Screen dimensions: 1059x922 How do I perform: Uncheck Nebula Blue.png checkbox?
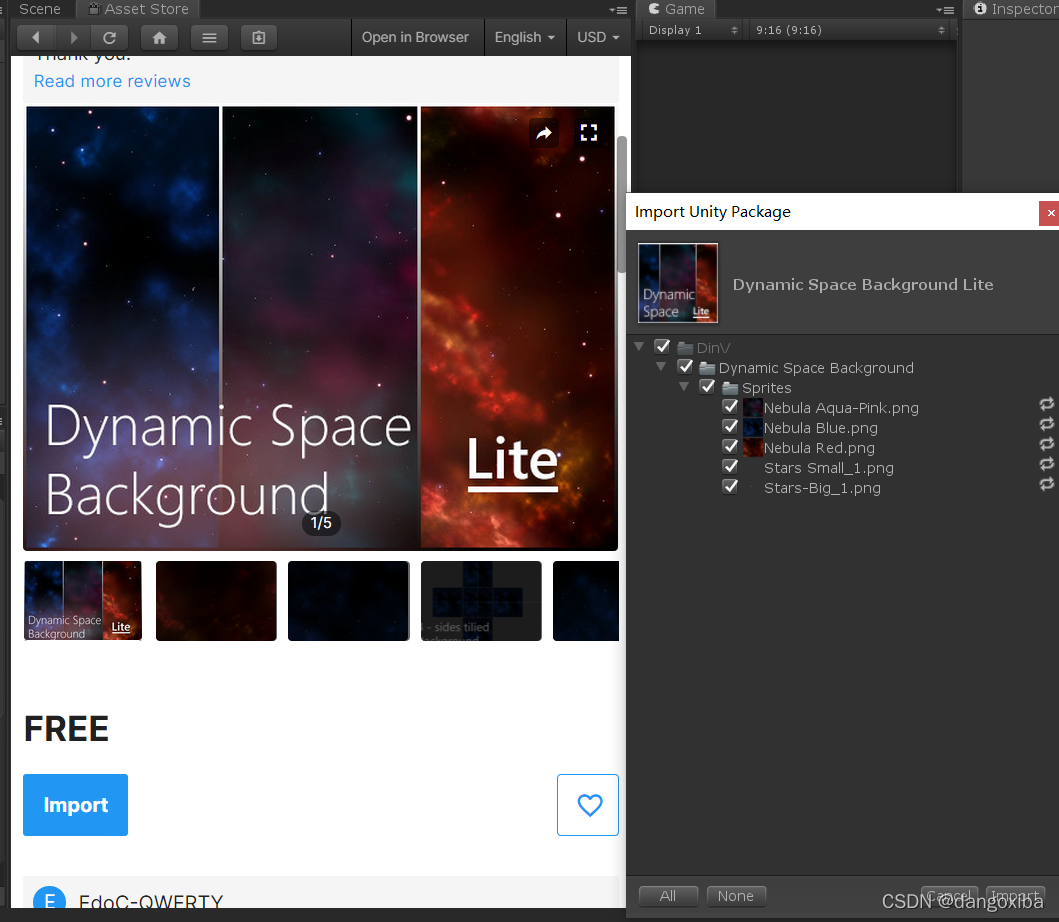[729, 427]
